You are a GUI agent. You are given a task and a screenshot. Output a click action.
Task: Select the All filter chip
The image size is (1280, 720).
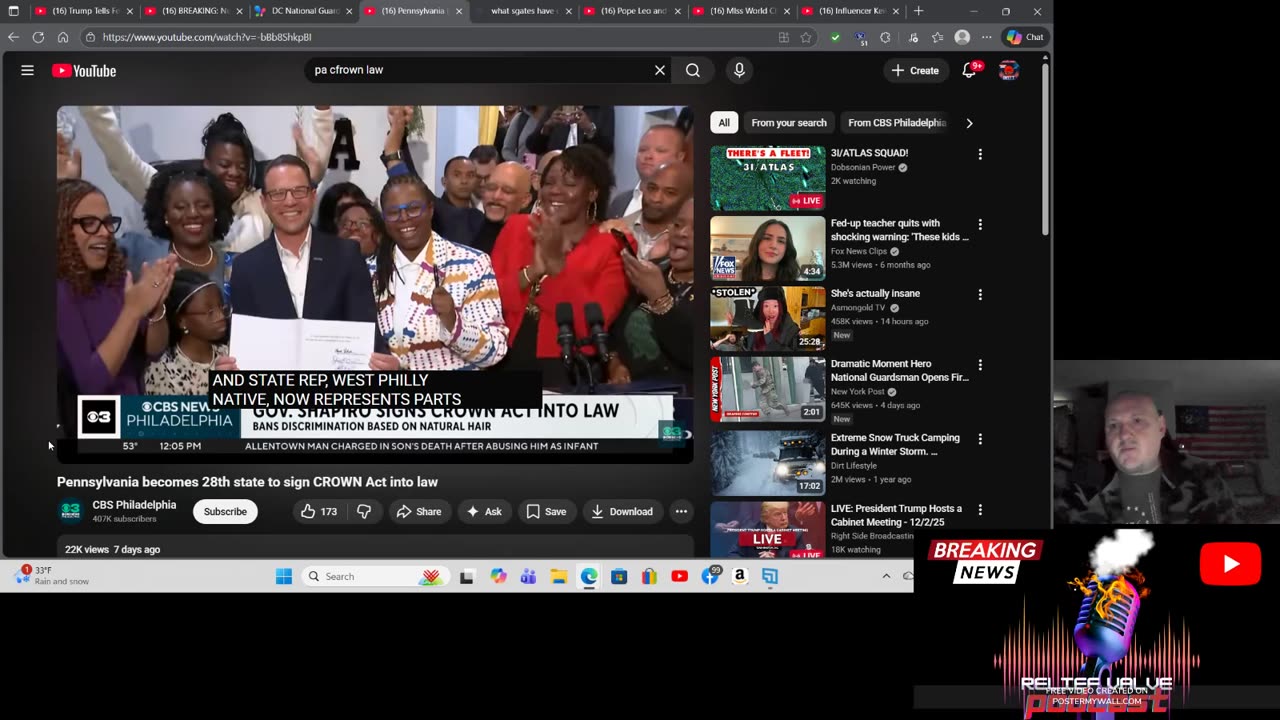tap(724, 123)
